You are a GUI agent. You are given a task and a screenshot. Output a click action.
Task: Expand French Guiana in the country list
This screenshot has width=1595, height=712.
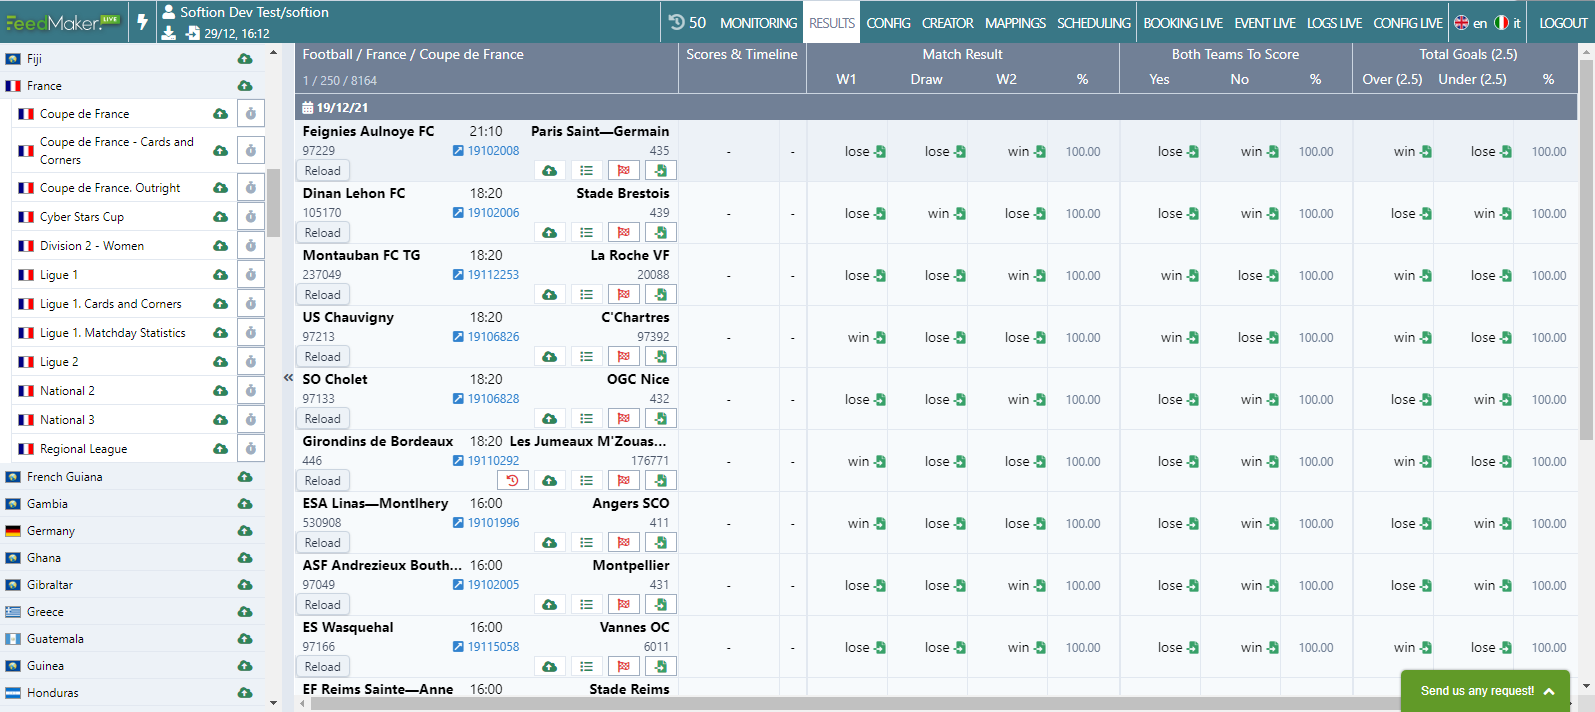pyautogui.click(x=64, y=477)
